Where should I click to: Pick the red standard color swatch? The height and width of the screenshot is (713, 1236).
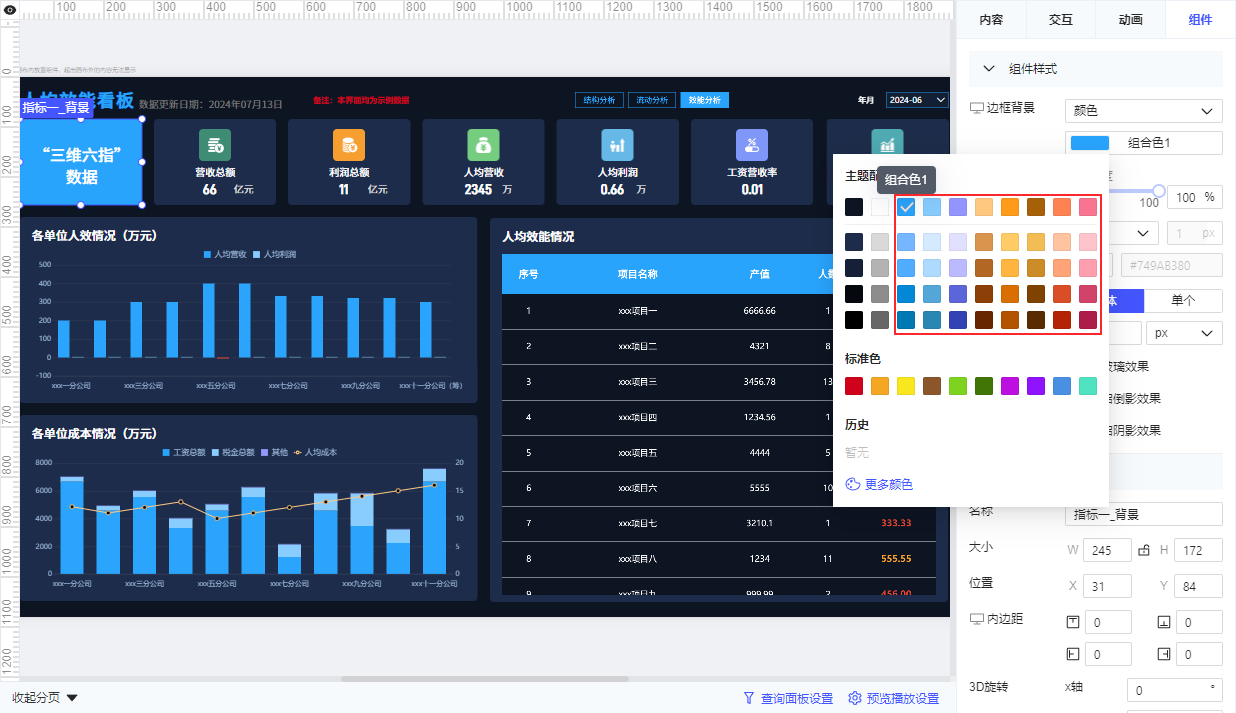coord(854,386)
